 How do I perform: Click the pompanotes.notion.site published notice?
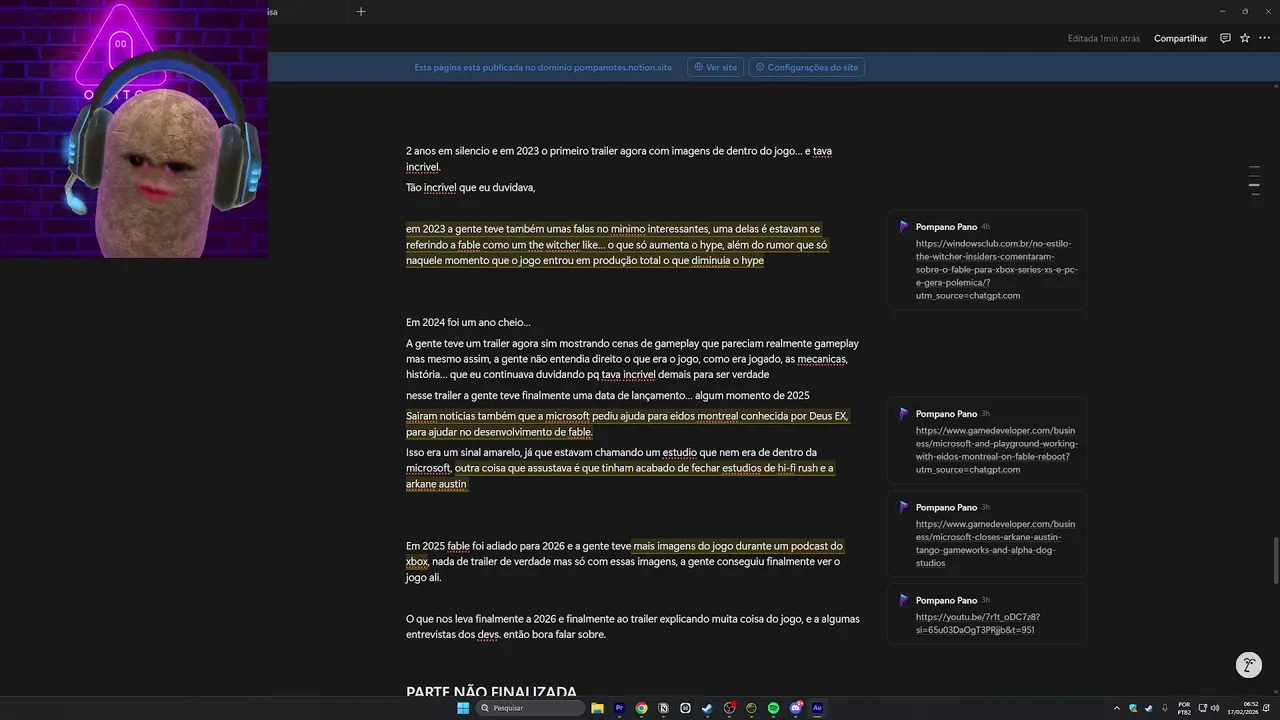(x=543, y=67)
